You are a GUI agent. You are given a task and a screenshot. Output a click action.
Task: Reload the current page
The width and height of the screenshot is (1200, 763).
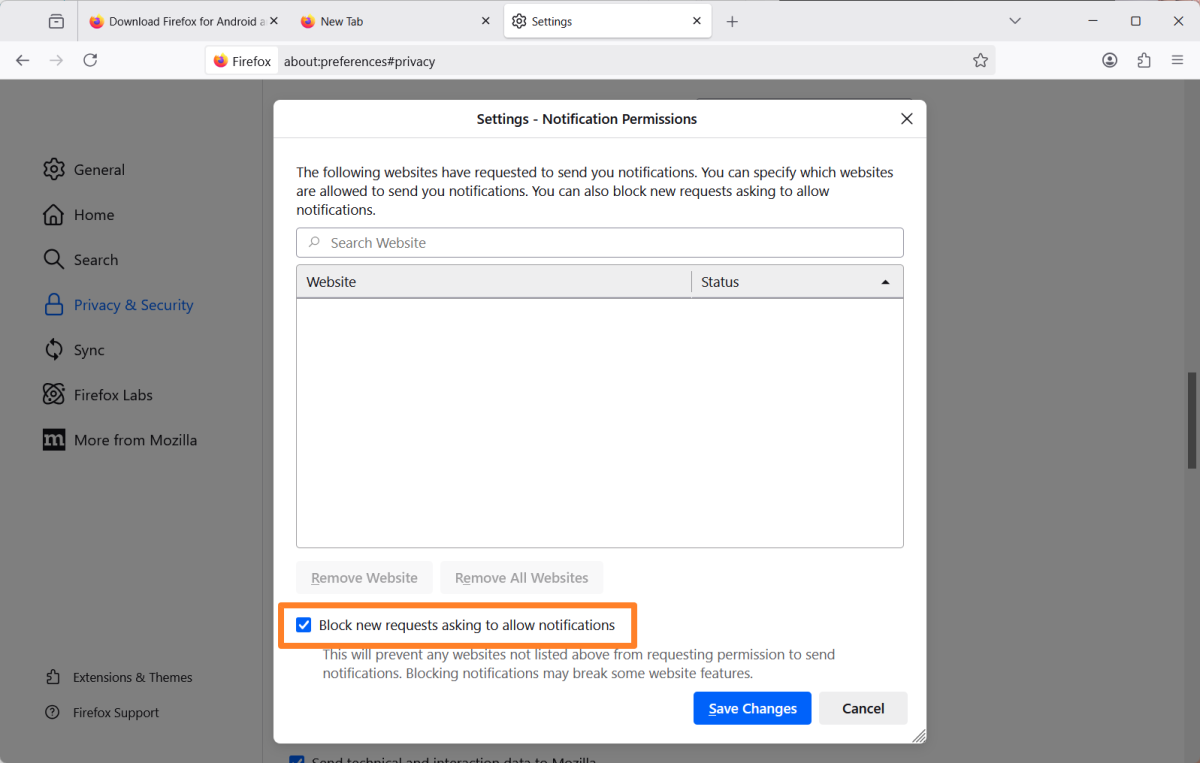point(90,60)
